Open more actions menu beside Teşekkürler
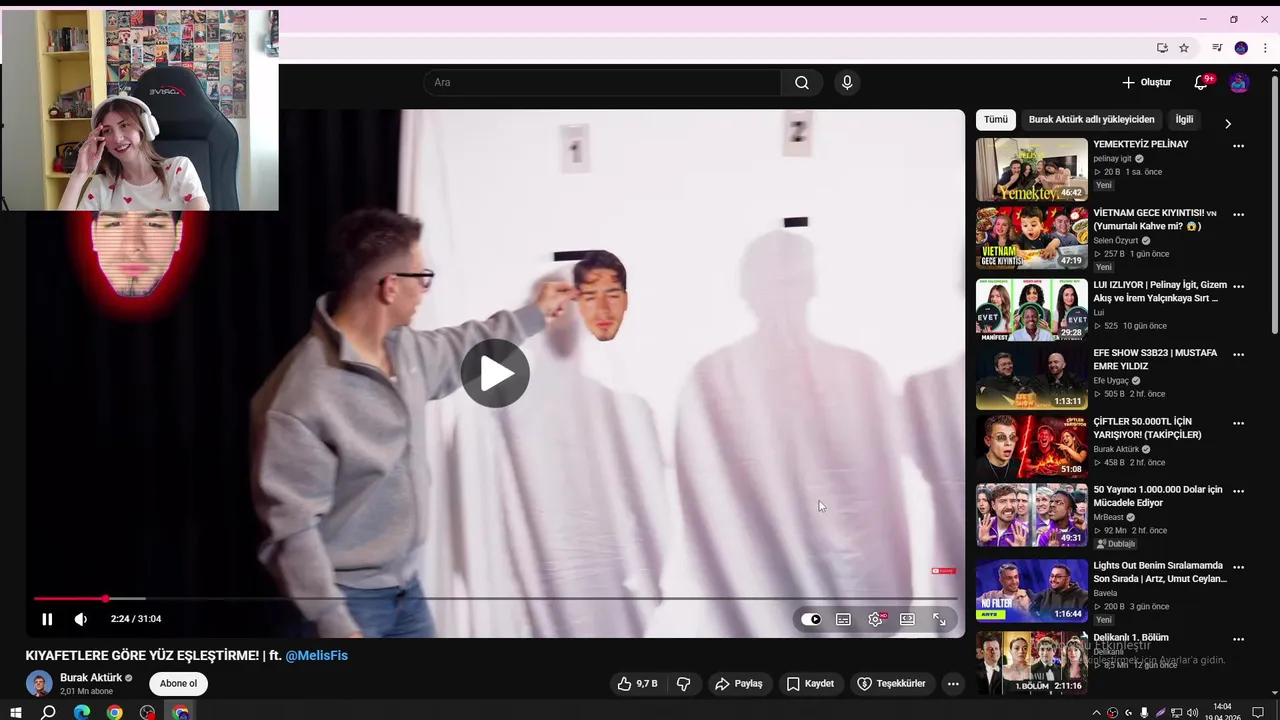Viewport: 1280px width, 720px height. pos(953,684)
